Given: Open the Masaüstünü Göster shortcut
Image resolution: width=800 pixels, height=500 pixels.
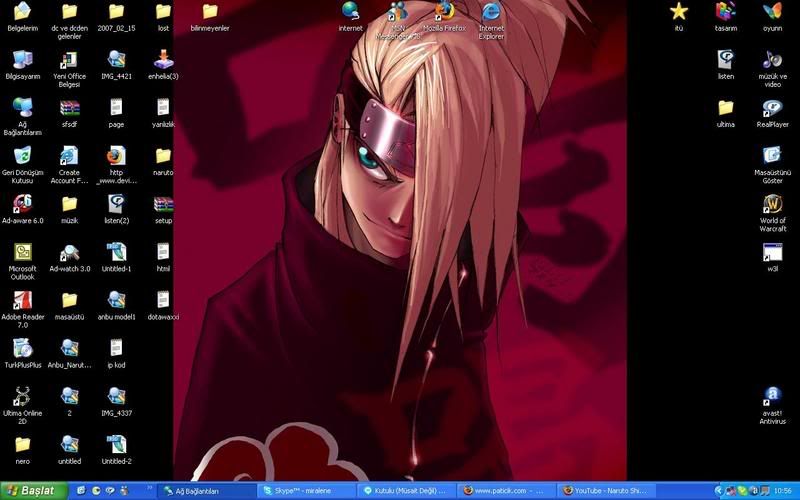Looking at the screenshot, I should [x=772, y=156].
